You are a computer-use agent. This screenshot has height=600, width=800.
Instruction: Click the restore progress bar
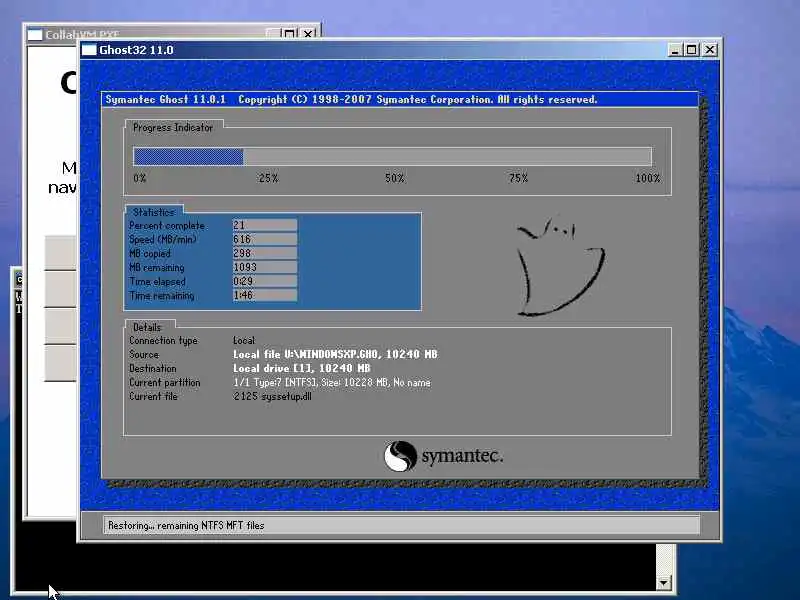tap(392, 156)
